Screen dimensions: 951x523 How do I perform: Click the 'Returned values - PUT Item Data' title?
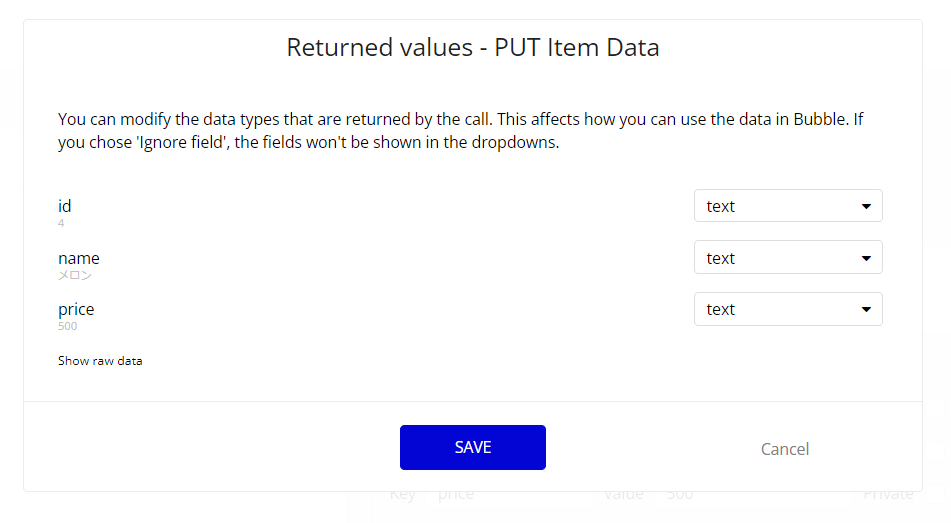pyautogui.click(x=473, y=47)
